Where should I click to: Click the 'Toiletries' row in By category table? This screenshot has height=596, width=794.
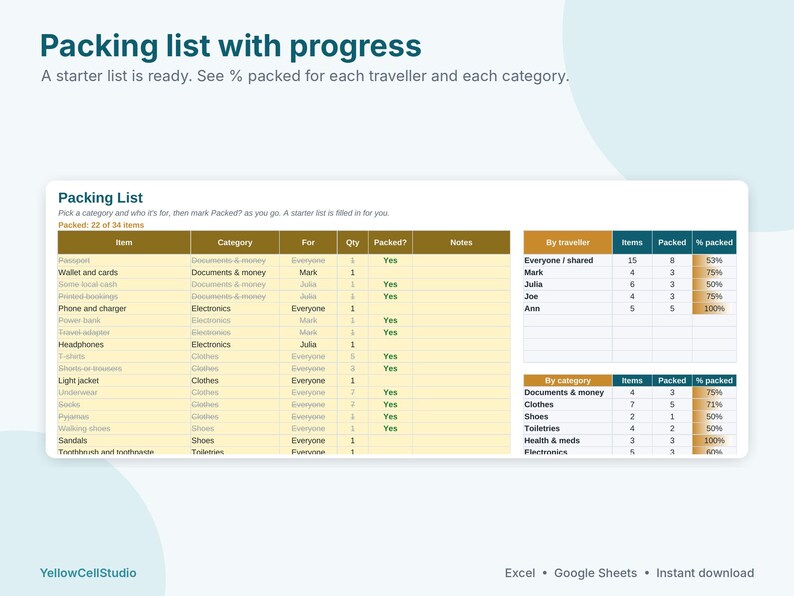pos(630,428)
